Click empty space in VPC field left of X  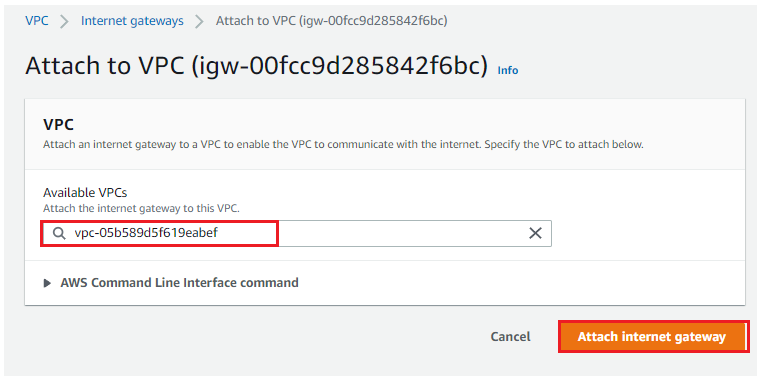coord(402,233)
